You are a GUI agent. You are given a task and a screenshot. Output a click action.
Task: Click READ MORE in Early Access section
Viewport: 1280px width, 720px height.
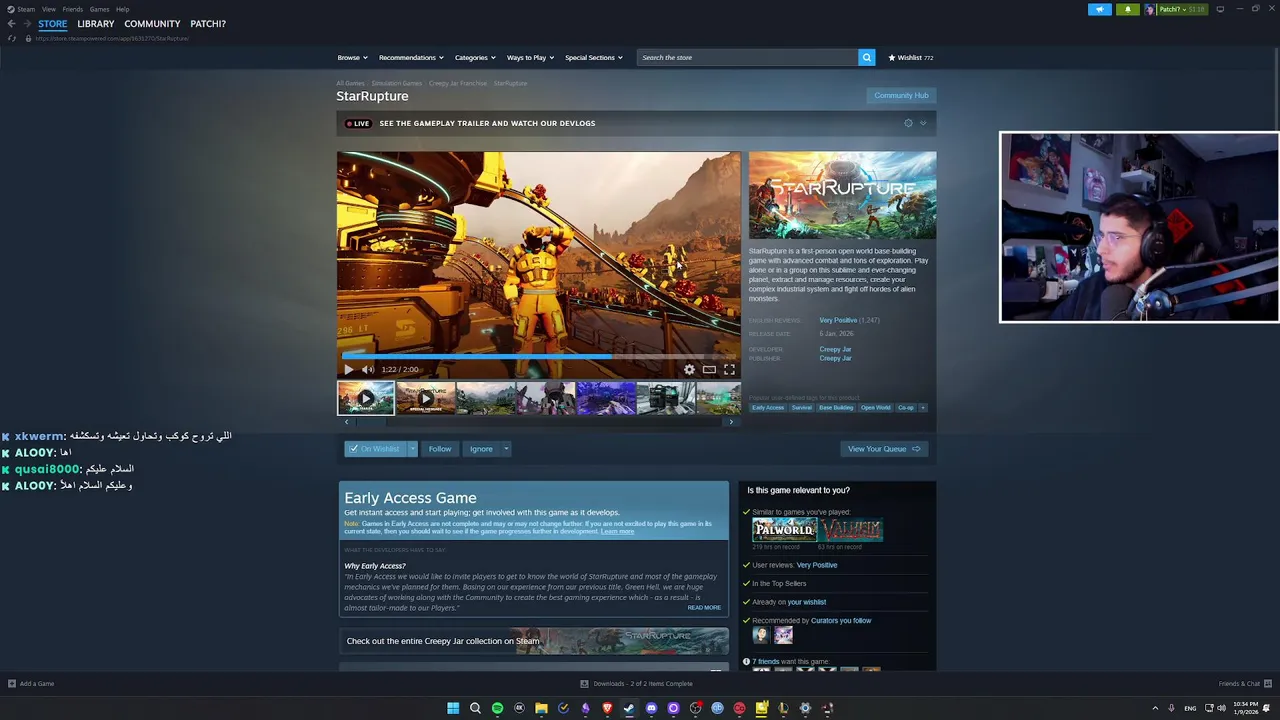pos(704,608)
